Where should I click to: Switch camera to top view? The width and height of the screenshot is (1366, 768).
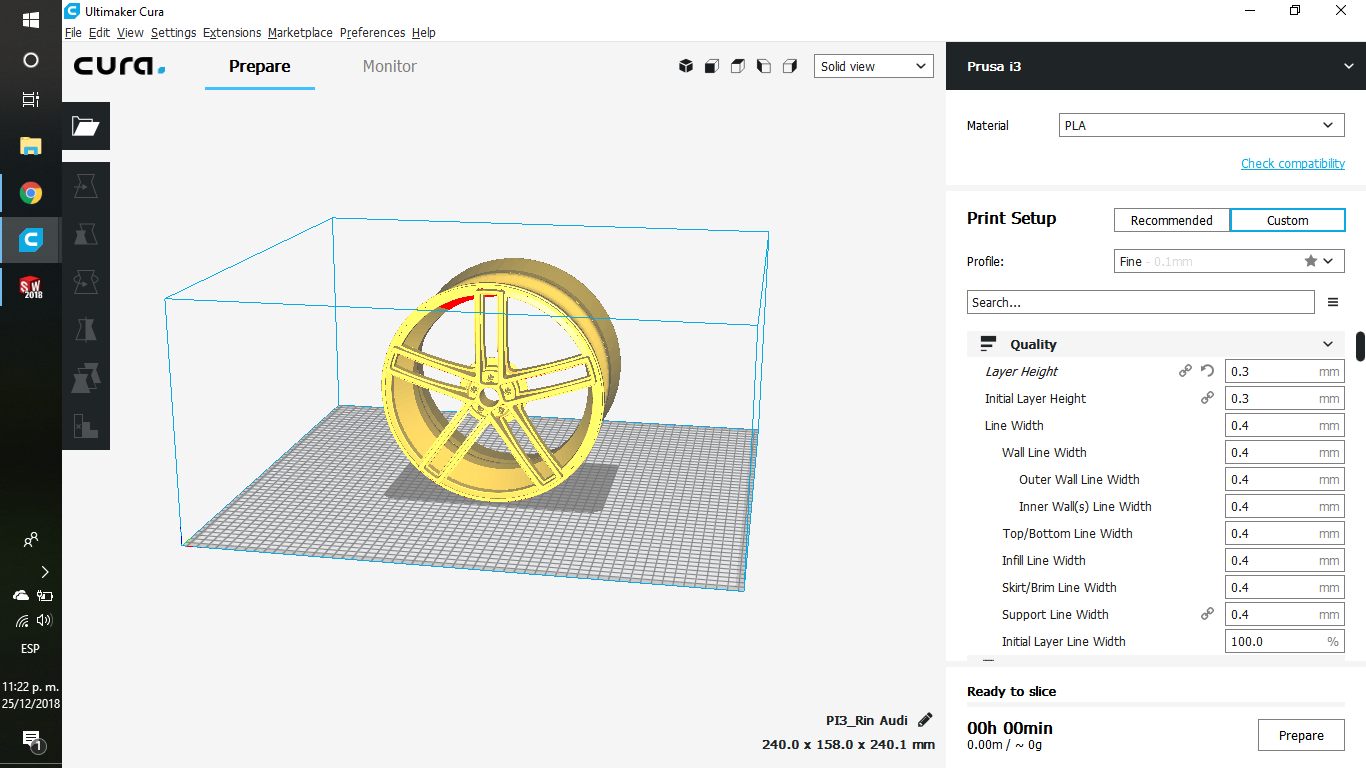click(738, 66)
